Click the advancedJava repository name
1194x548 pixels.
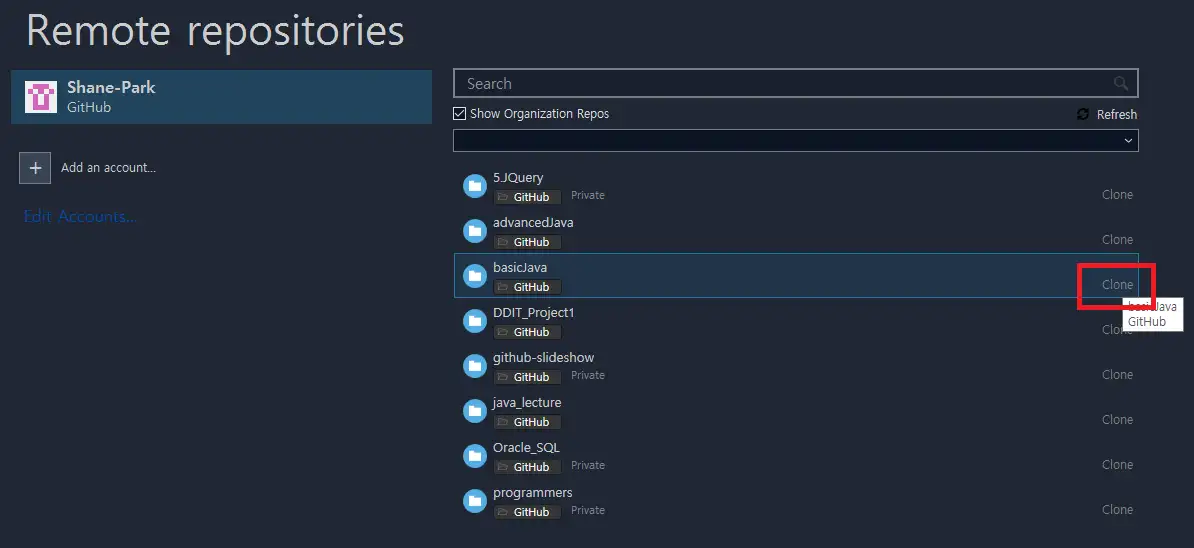tap(533, 223)
